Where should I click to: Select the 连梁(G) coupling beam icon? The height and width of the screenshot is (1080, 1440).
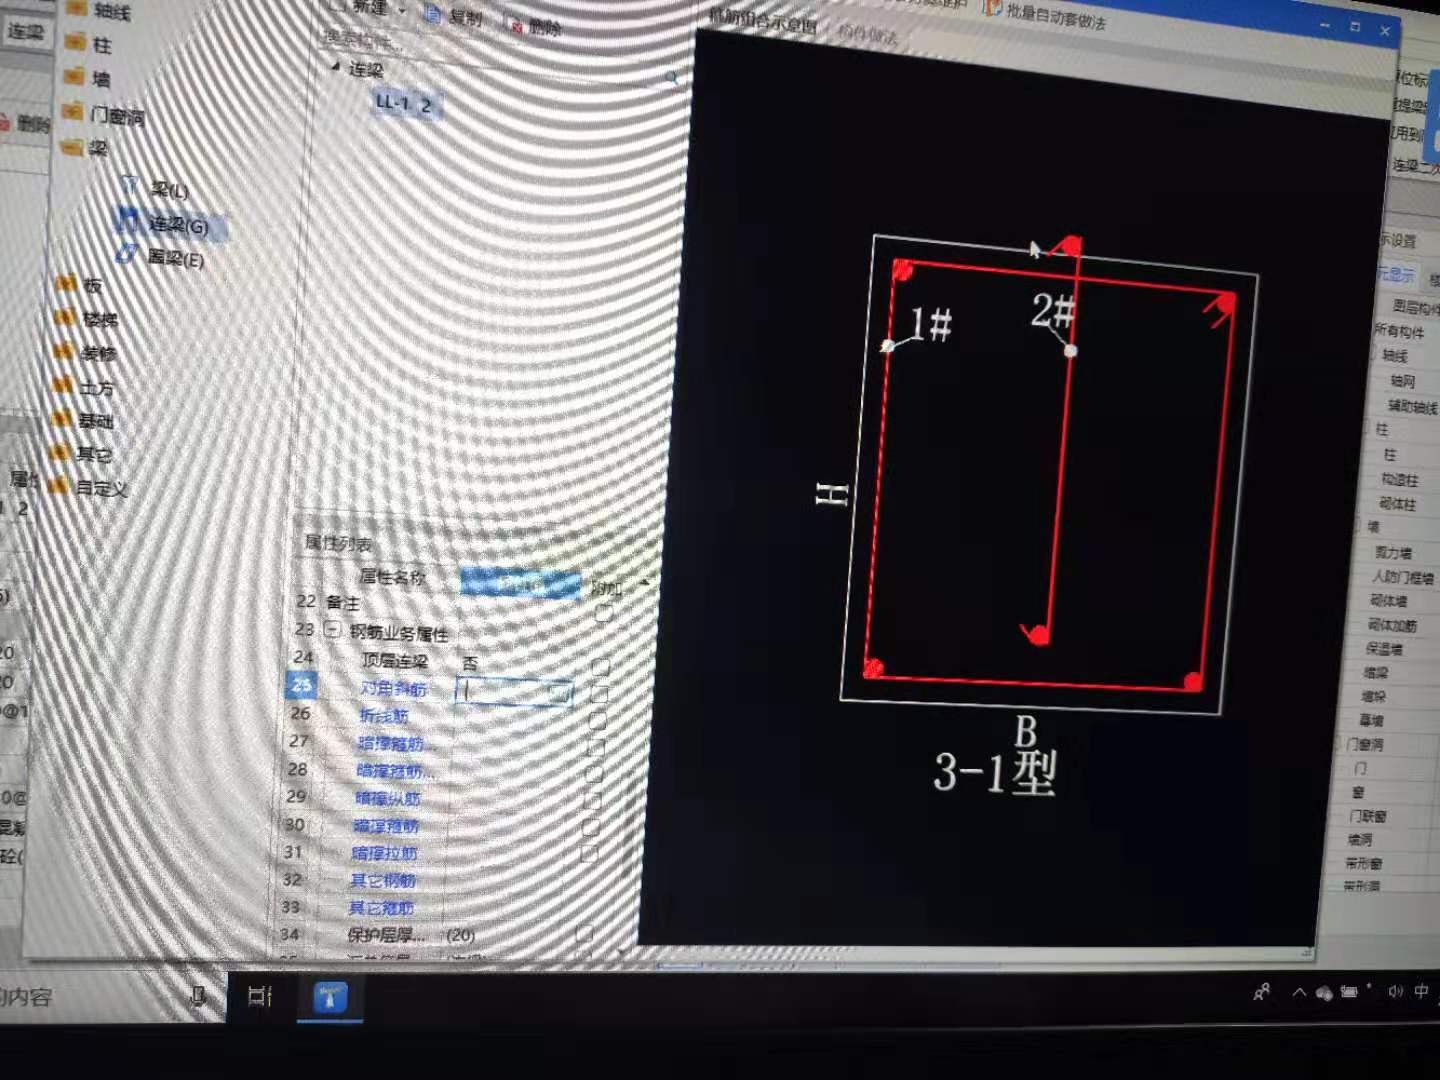[x=127, y=219]
